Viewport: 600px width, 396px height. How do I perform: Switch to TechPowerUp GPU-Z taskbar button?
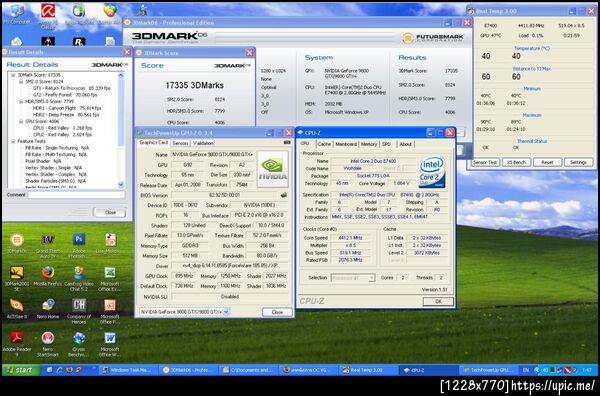[488, 370]
